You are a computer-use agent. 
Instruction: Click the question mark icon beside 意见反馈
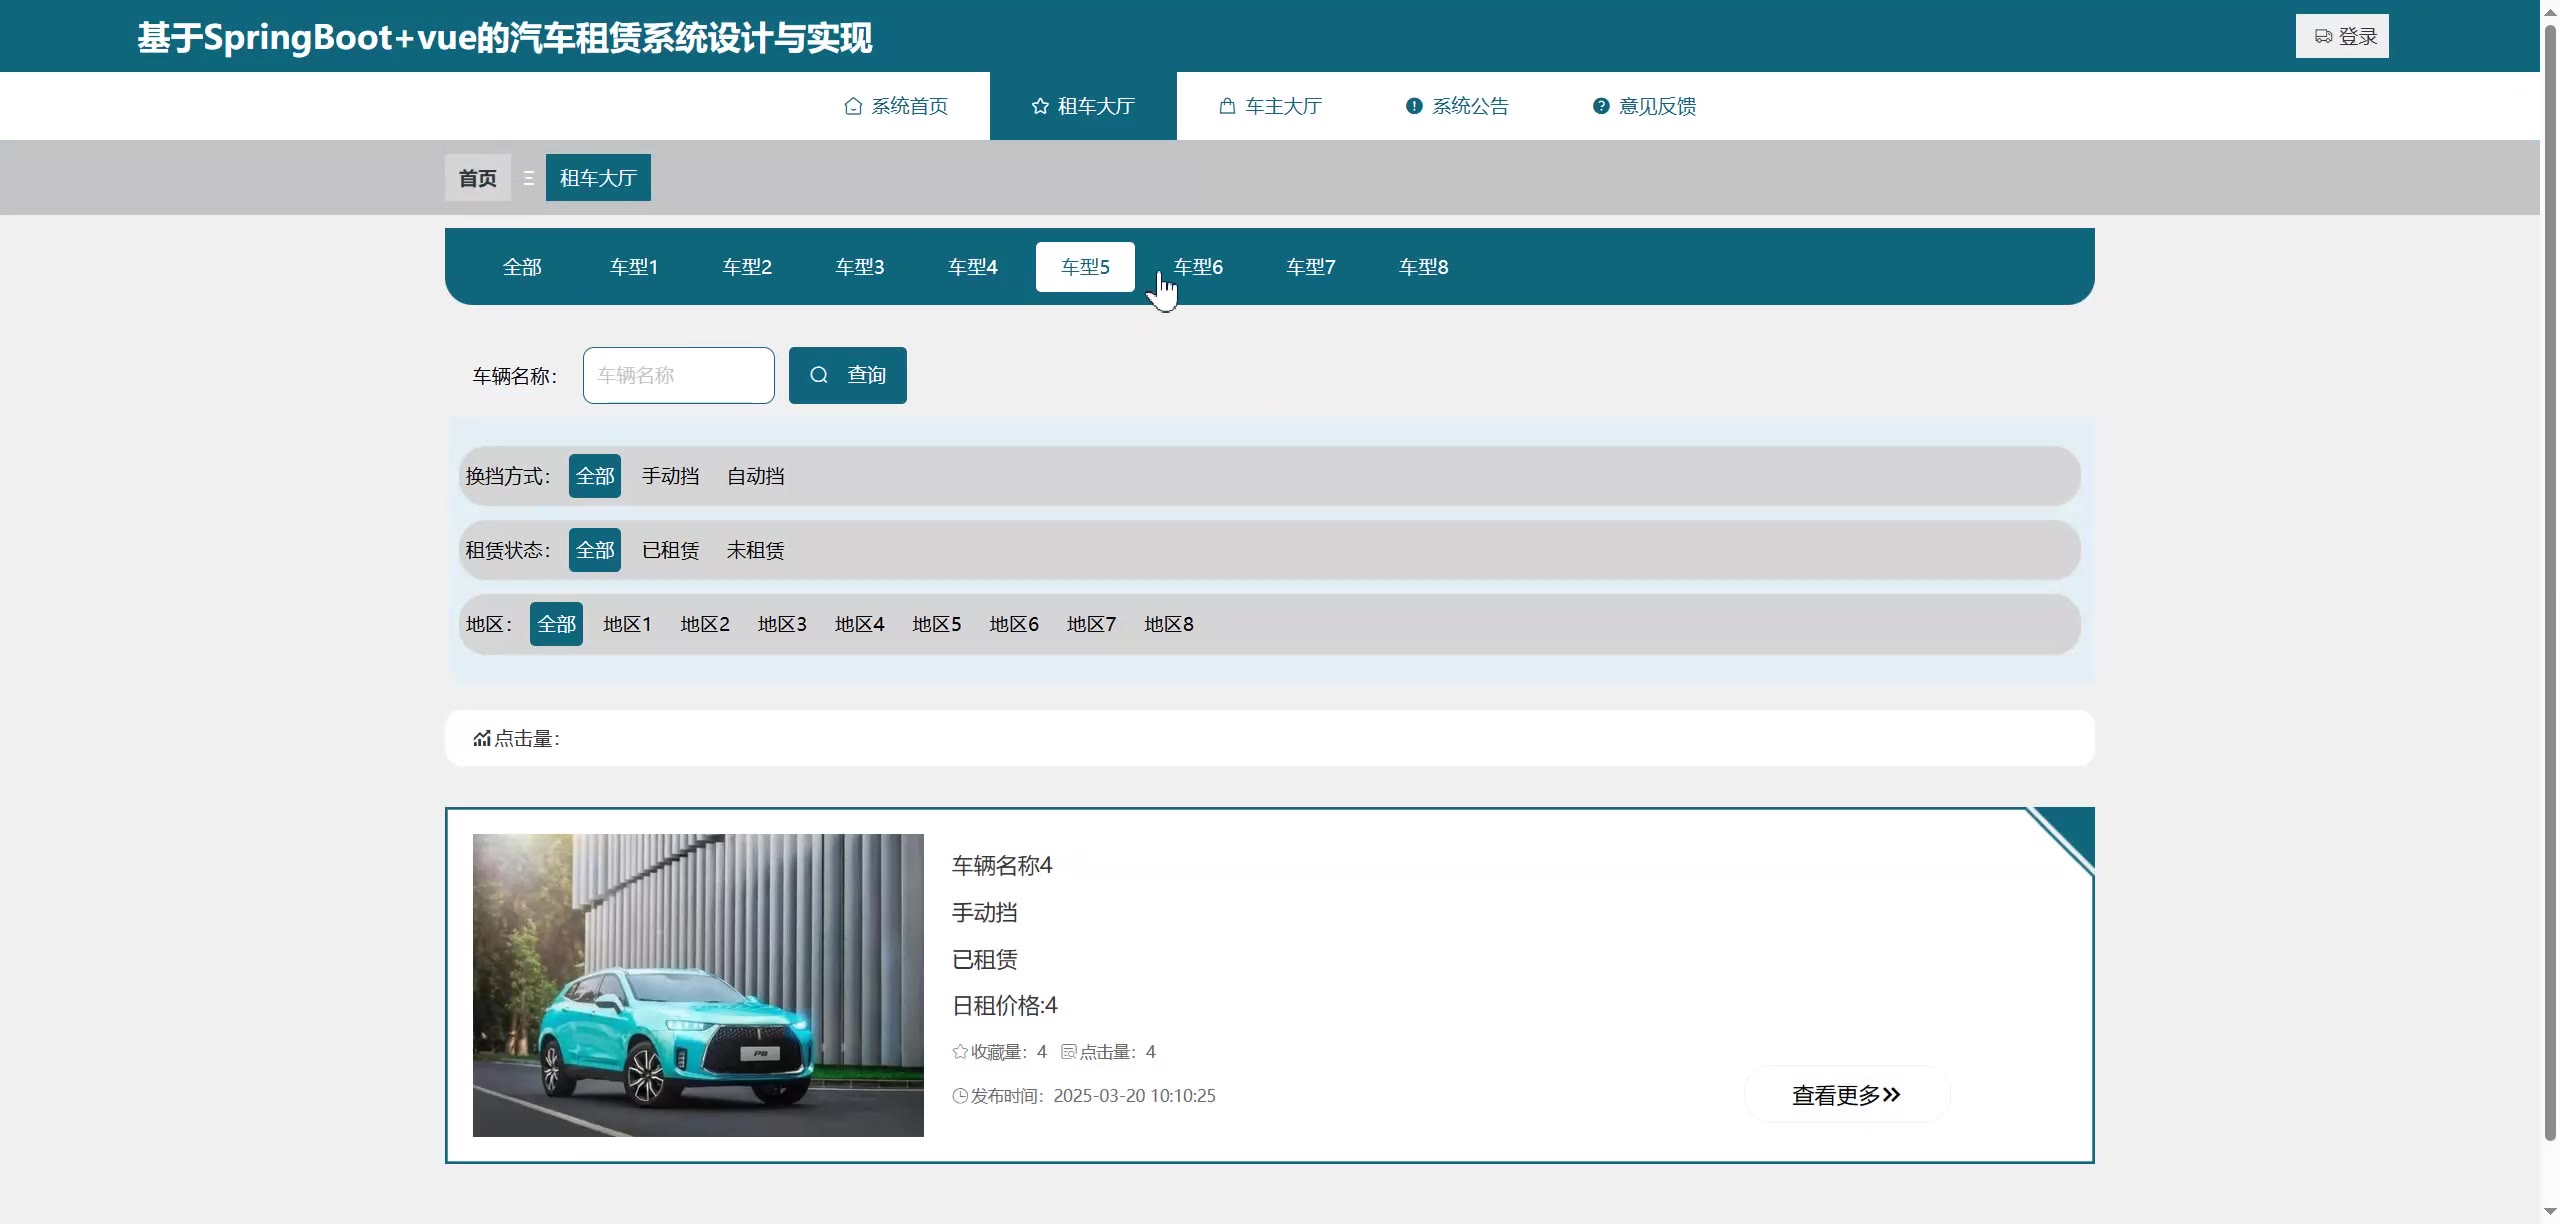(1601, 106)
